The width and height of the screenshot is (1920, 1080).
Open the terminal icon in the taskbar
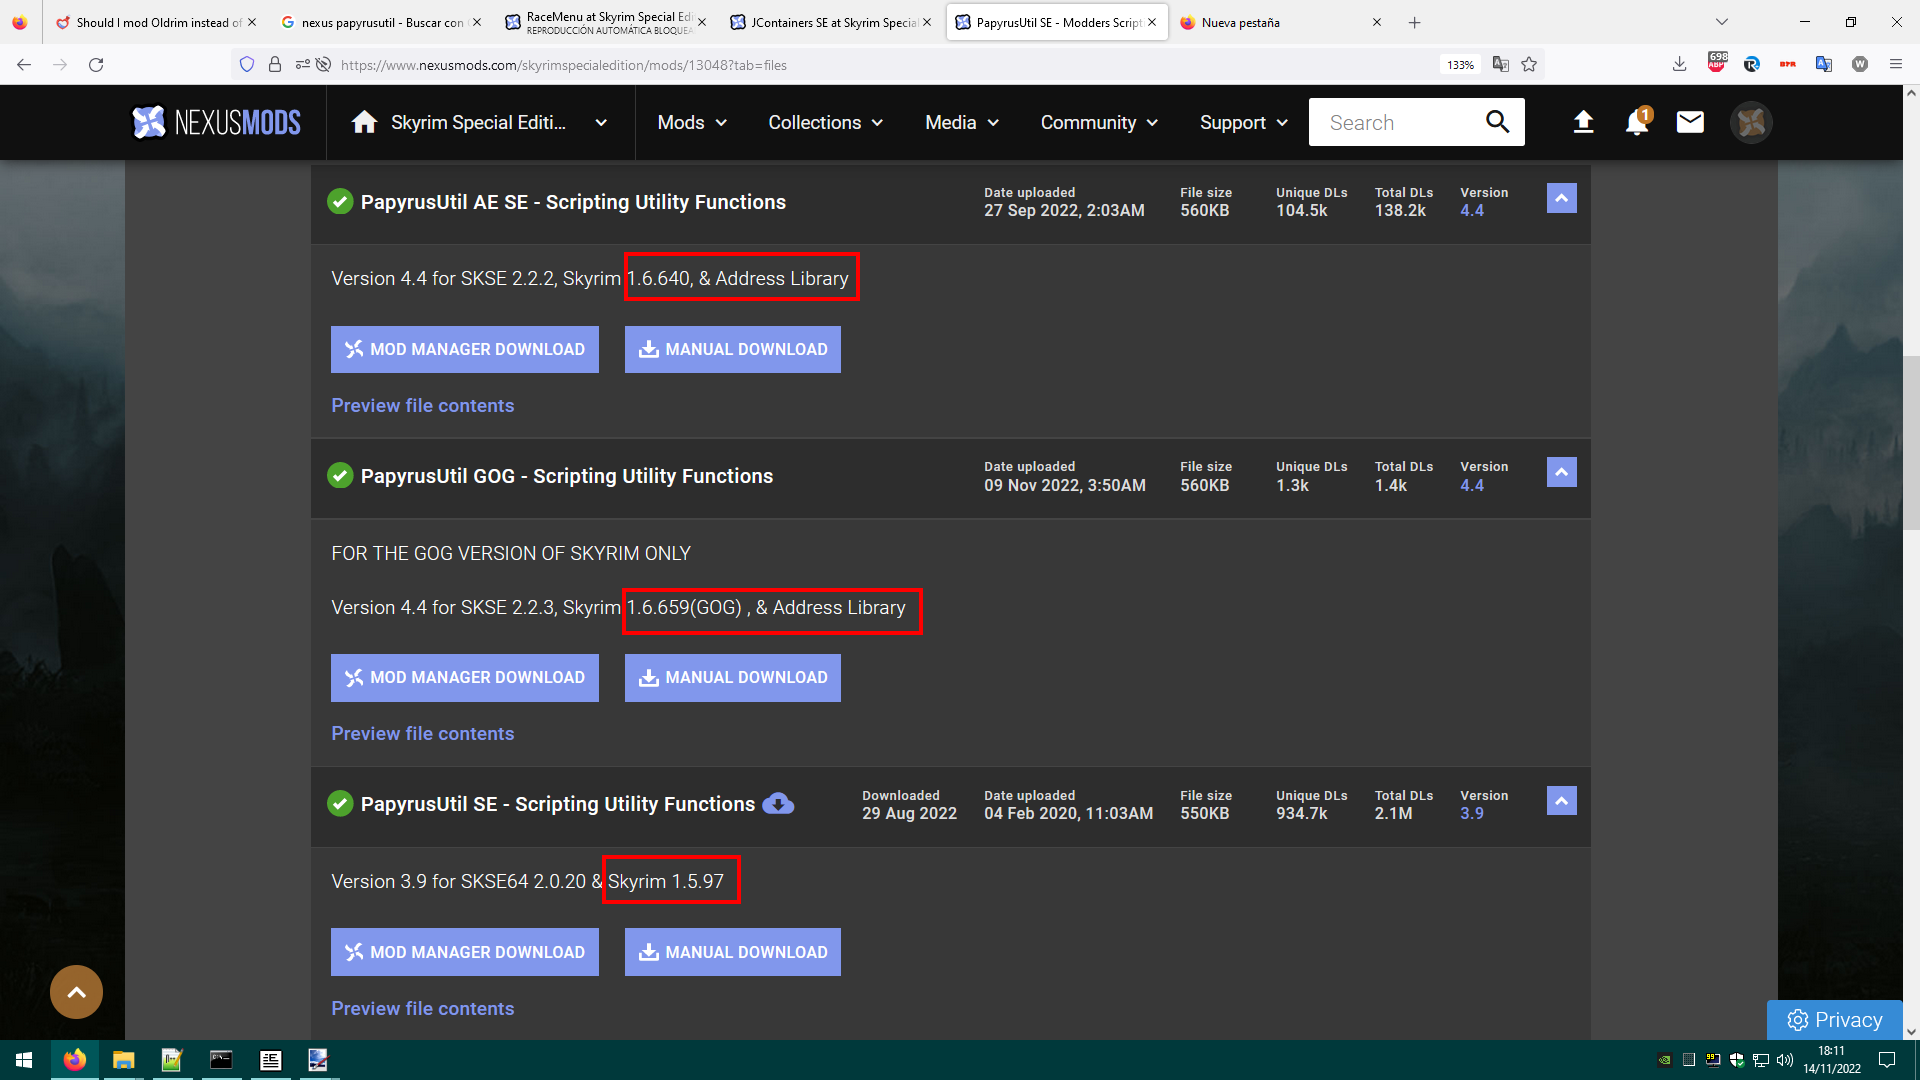tap(221, 1060)
